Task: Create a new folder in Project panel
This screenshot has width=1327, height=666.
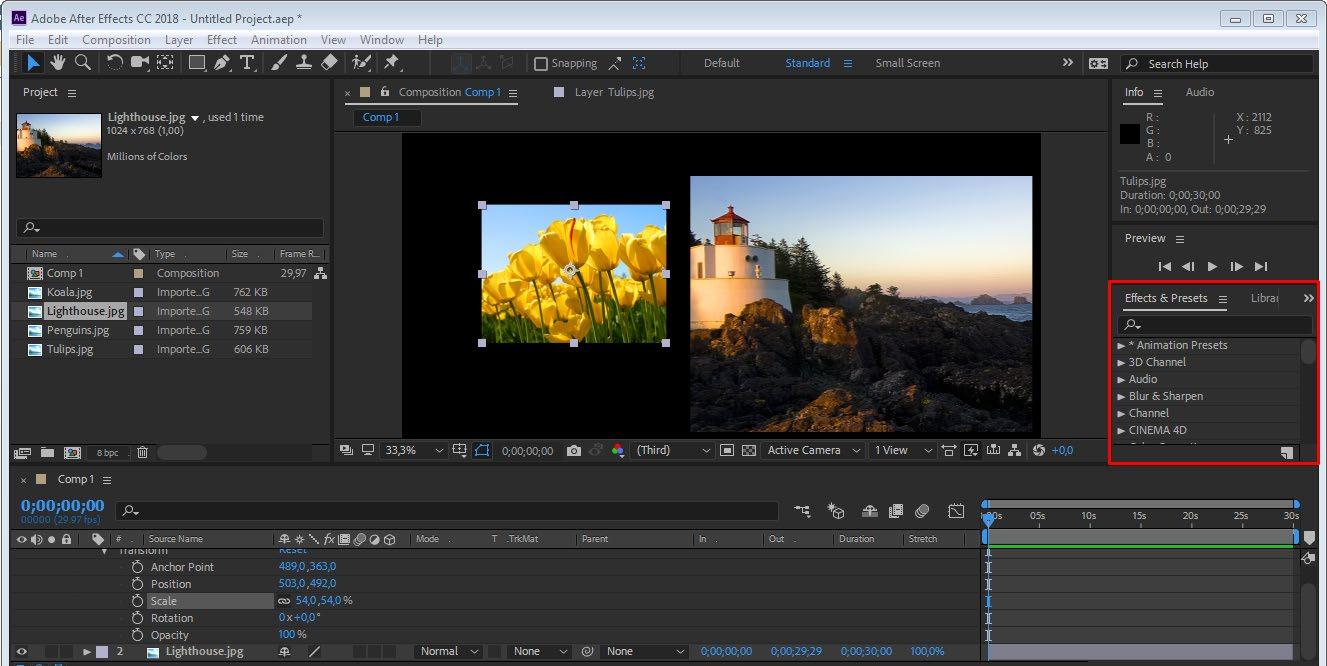Action: click(46, 452)
